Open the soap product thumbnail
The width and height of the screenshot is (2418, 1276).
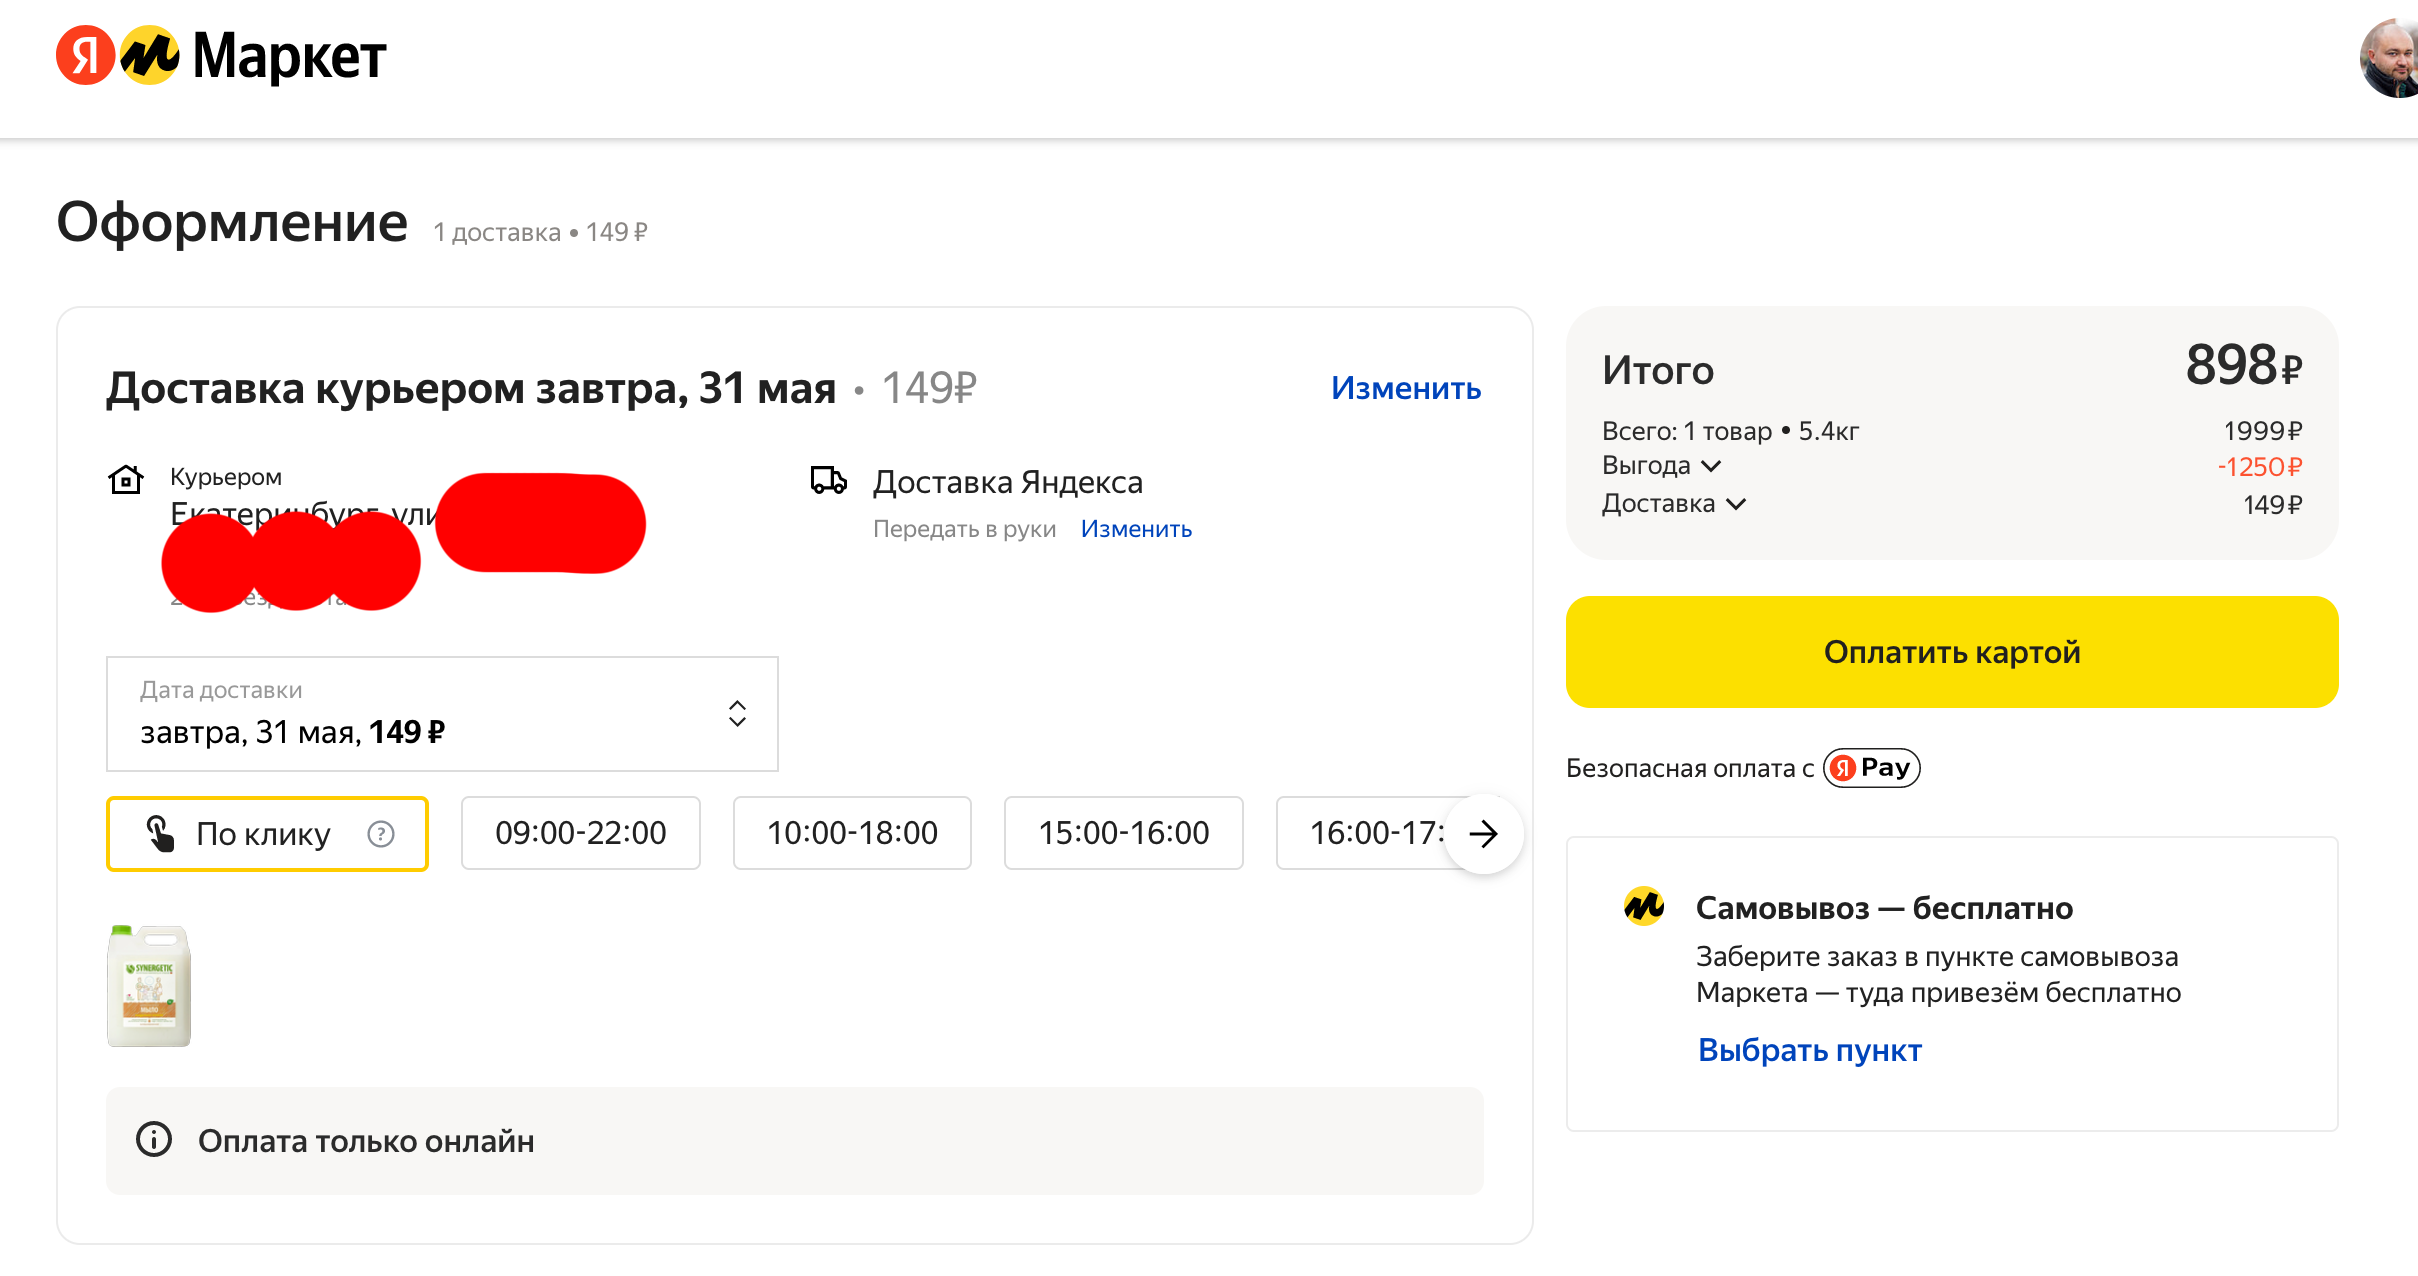[x=149, y=986]
